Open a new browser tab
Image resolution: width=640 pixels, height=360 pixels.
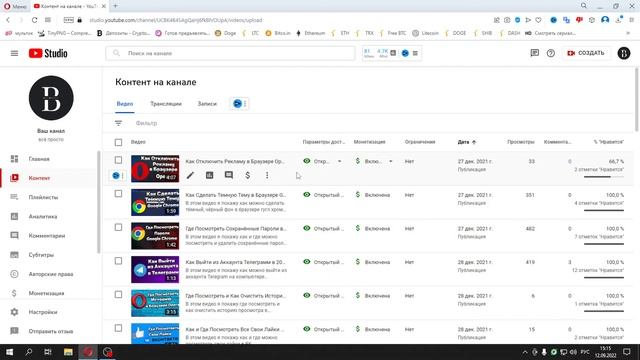(116, 6)
